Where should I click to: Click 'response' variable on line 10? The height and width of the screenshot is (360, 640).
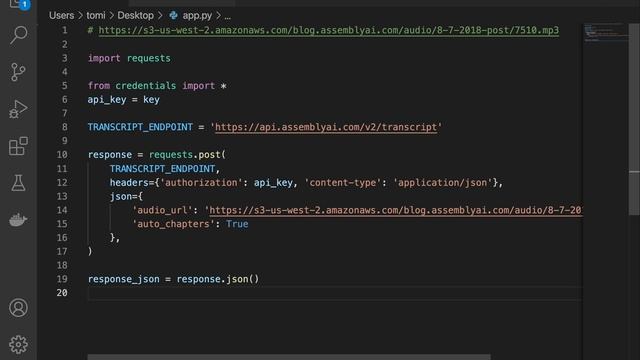pos(110,155)
